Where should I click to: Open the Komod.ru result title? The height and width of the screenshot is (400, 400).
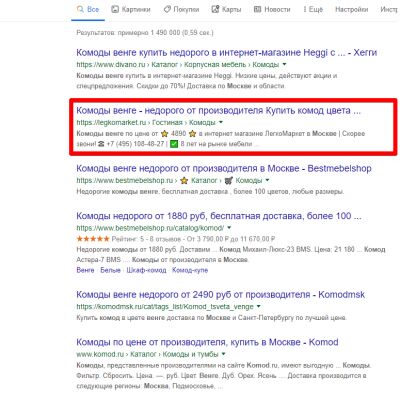[207, 342]
